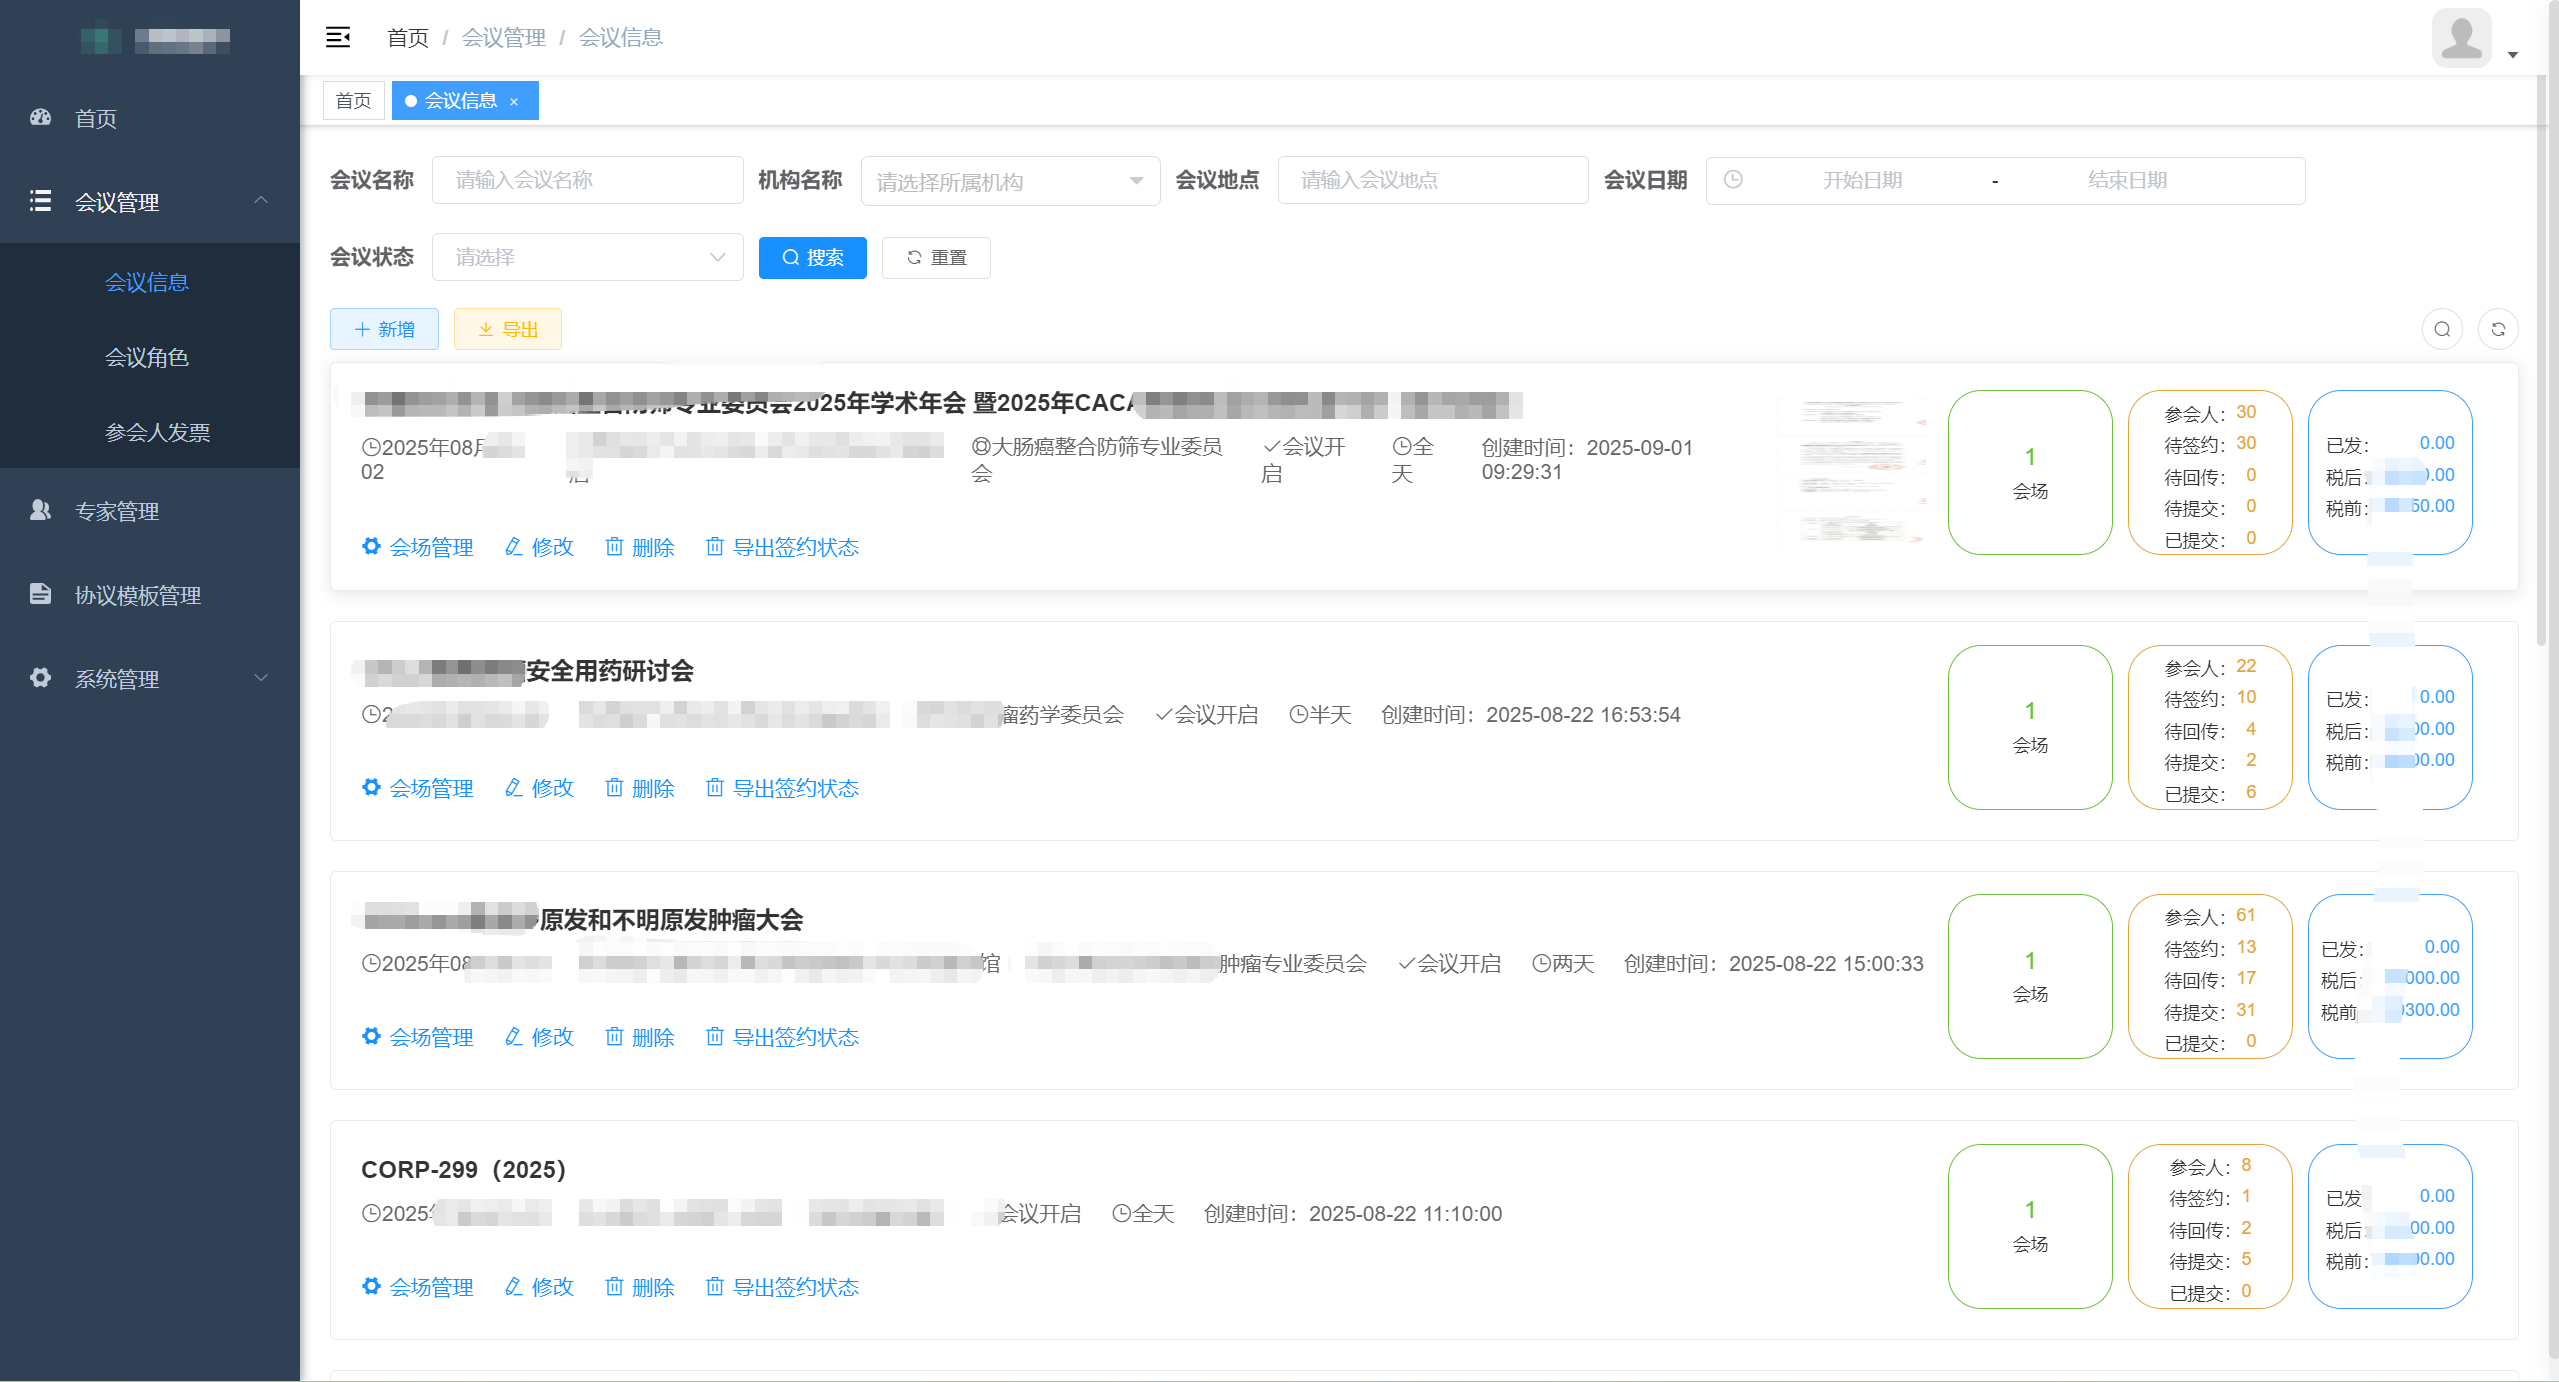Open the 会议状态 select dropdown
Image resolution: width=2559 pixels, height=1382 pixels.
click(x=588, y=257)
